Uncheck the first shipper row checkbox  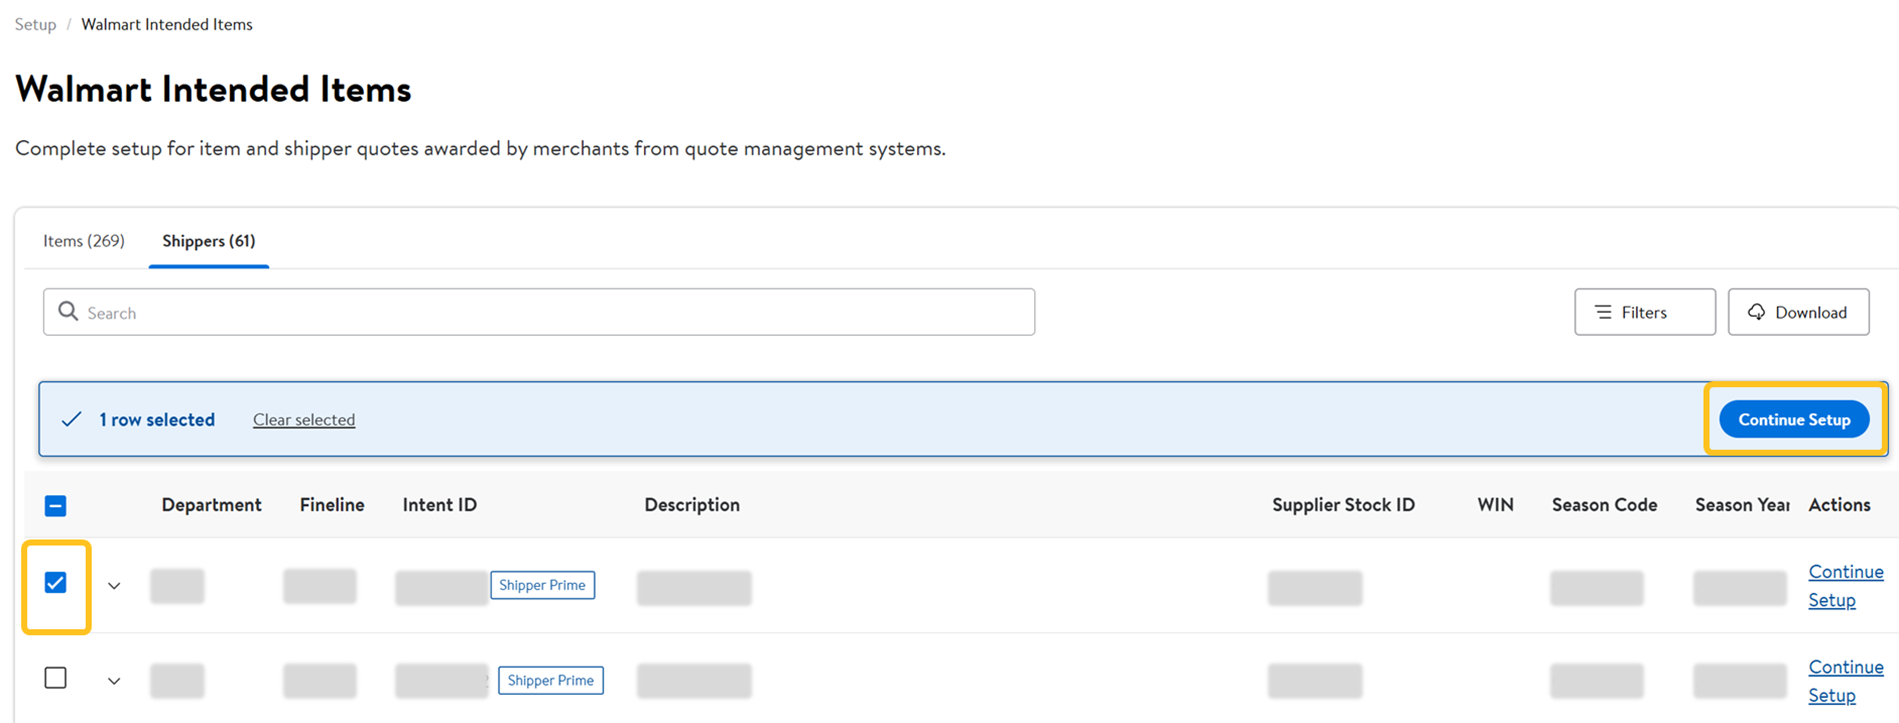[x=56, y=583]
